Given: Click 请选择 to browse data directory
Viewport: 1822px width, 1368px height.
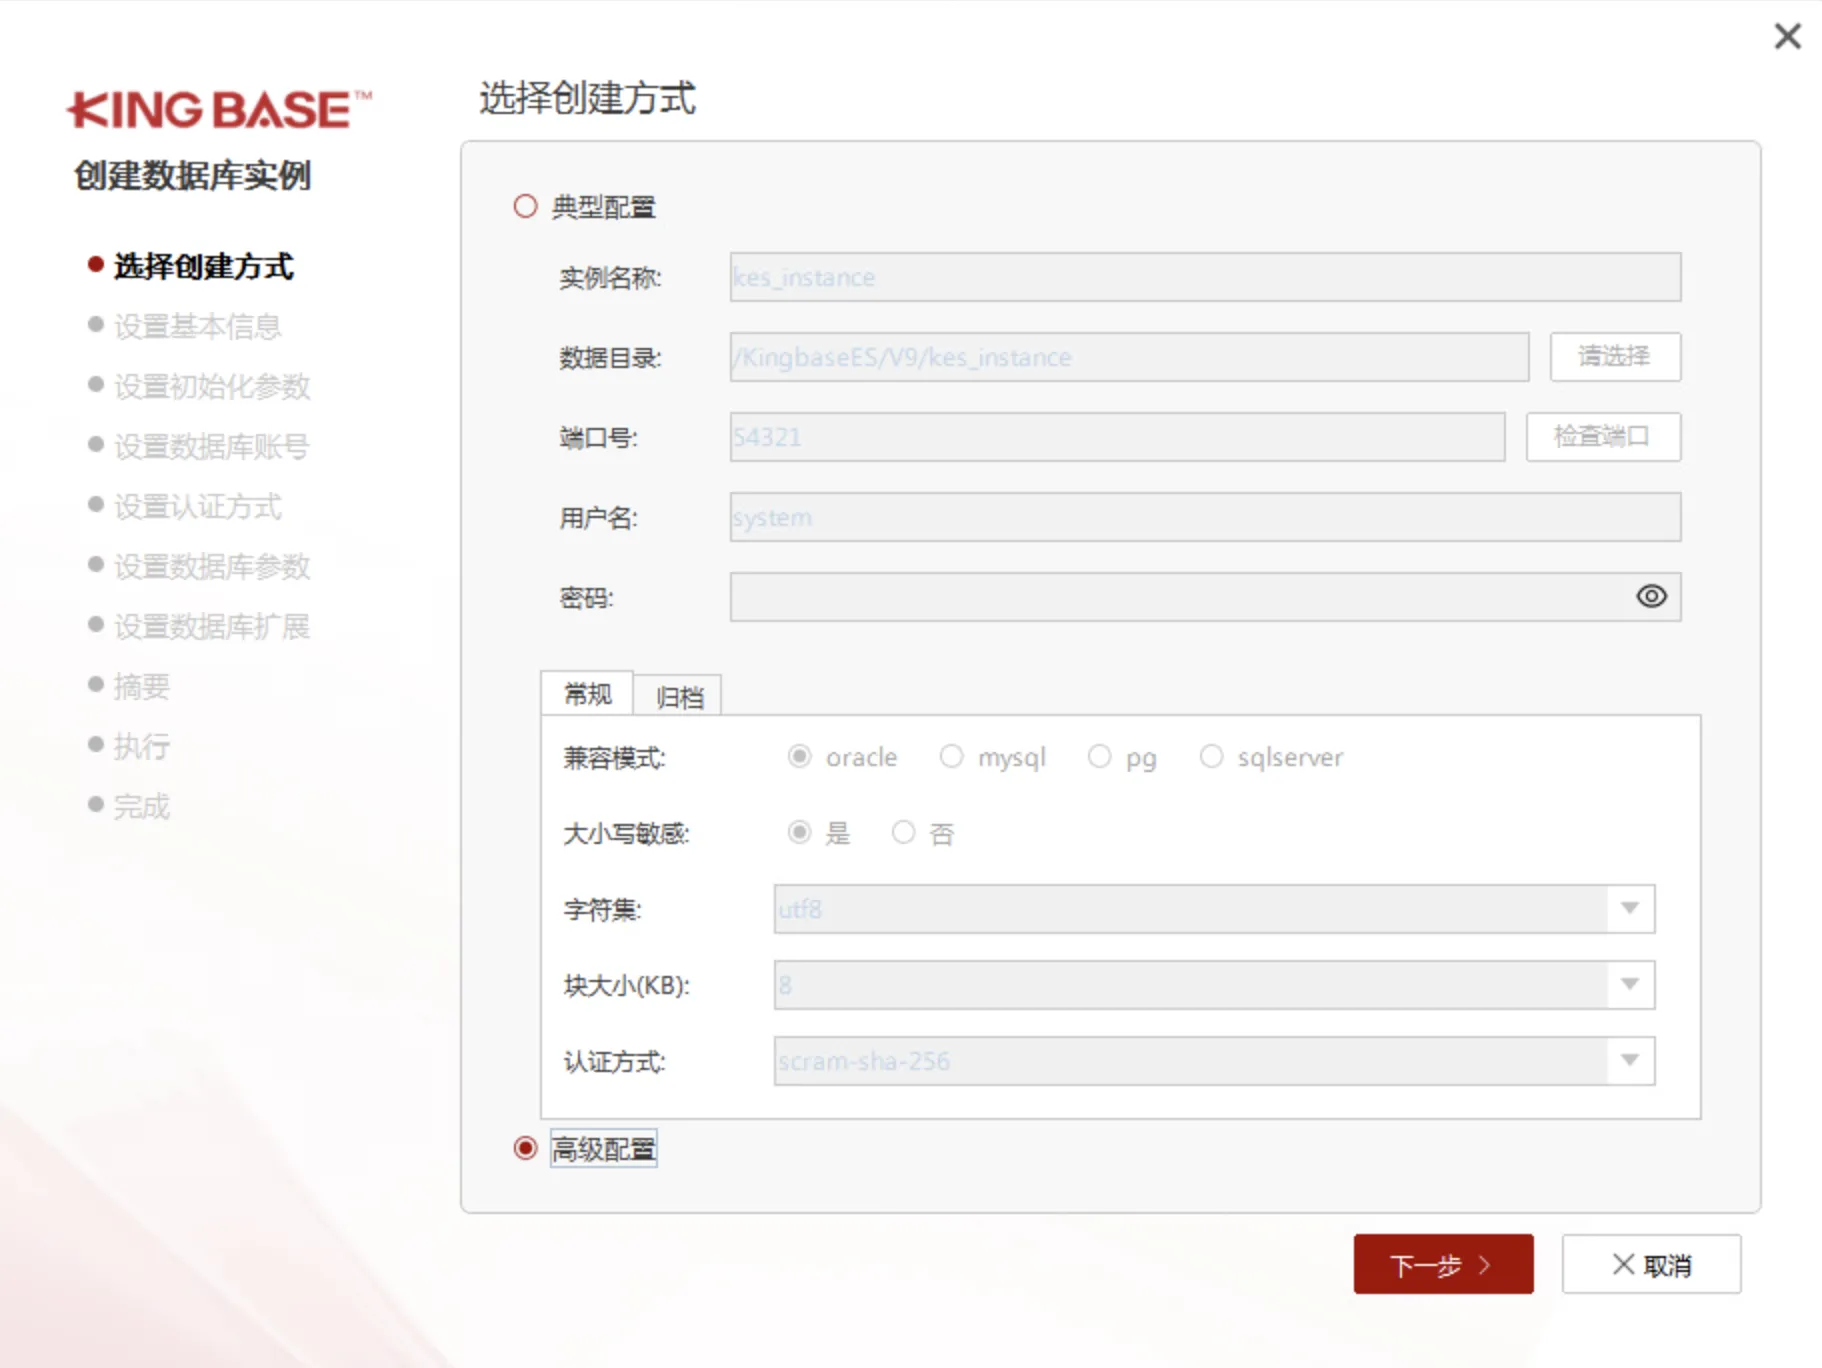Looking at the screenshot, I should (x=1614, y=356).
